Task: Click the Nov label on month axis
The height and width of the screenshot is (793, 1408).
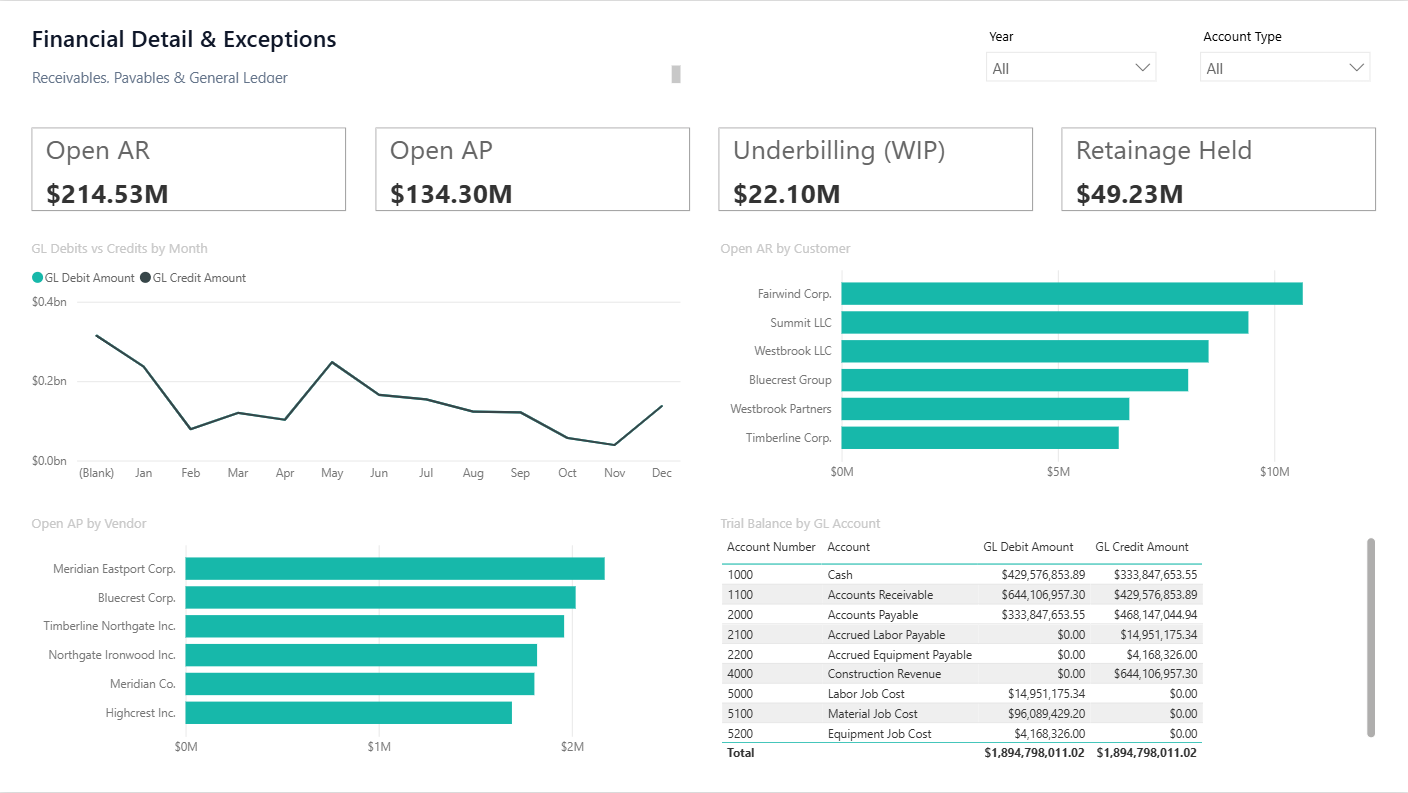Action: [x=615, y=473]
